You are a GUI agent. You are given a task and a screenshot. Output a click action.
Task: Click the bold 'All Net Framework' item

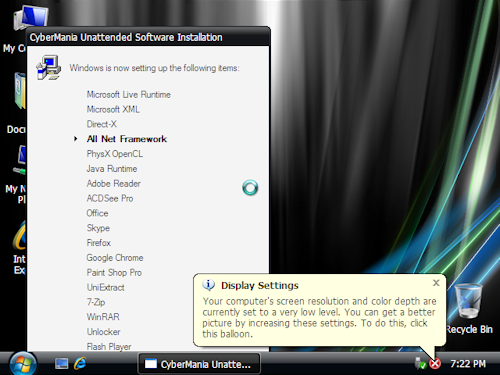point(127,139)
